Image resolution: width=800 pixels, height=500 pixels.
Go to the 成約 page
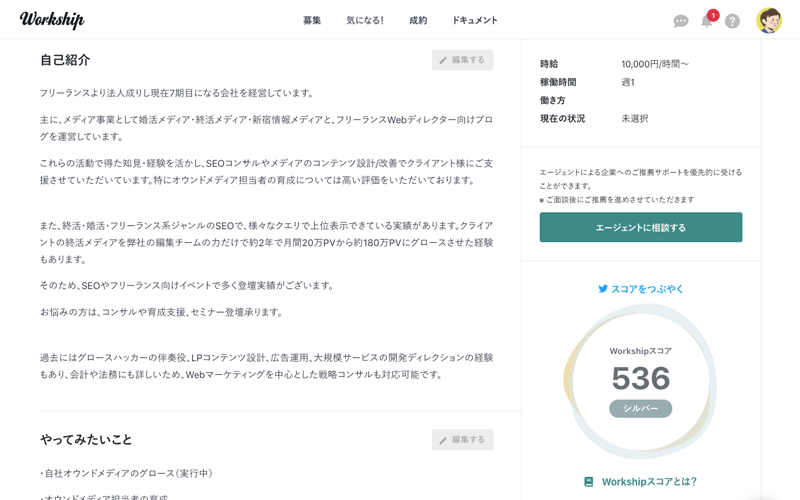click(418, 20)
